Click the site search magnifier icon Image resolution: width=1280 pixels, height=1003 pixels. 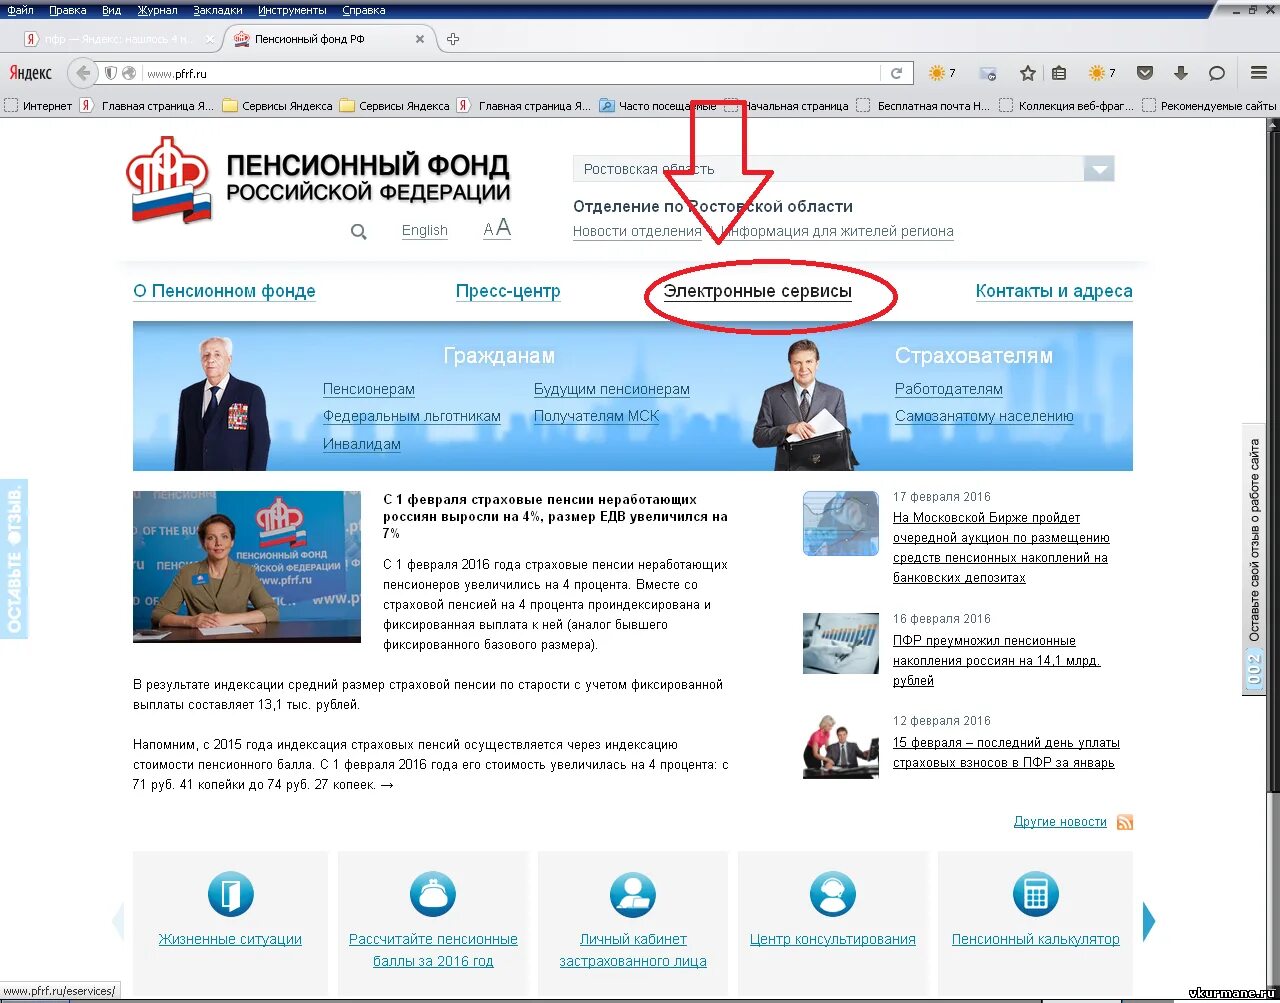click(x=358, y=232)
